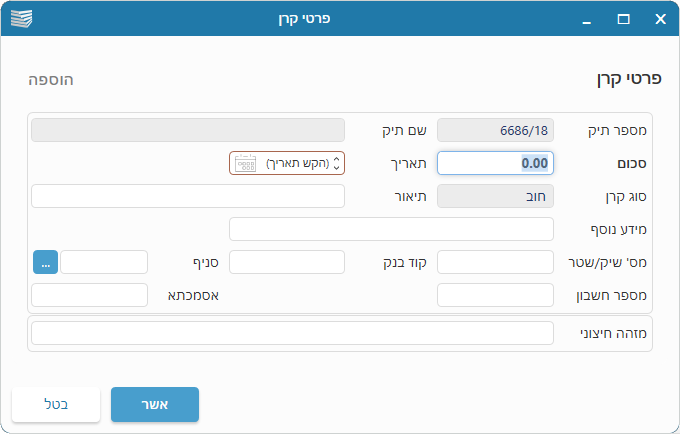Image resolution: width=680 pixels, height=434 pixels.
Task: Focus the קוד בנק field
Action: click(x=287, y=262)
